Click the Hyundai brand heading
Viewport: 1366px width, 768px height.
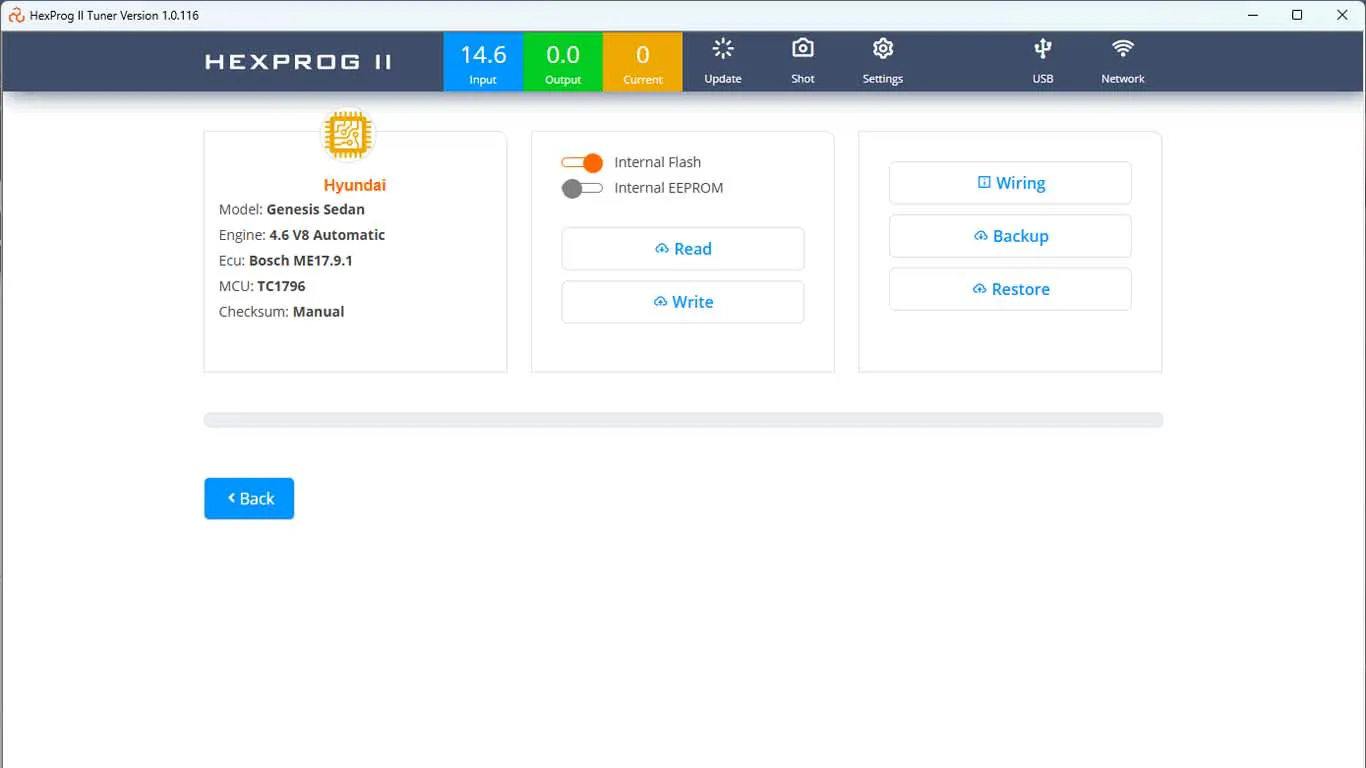pos(354,185)
